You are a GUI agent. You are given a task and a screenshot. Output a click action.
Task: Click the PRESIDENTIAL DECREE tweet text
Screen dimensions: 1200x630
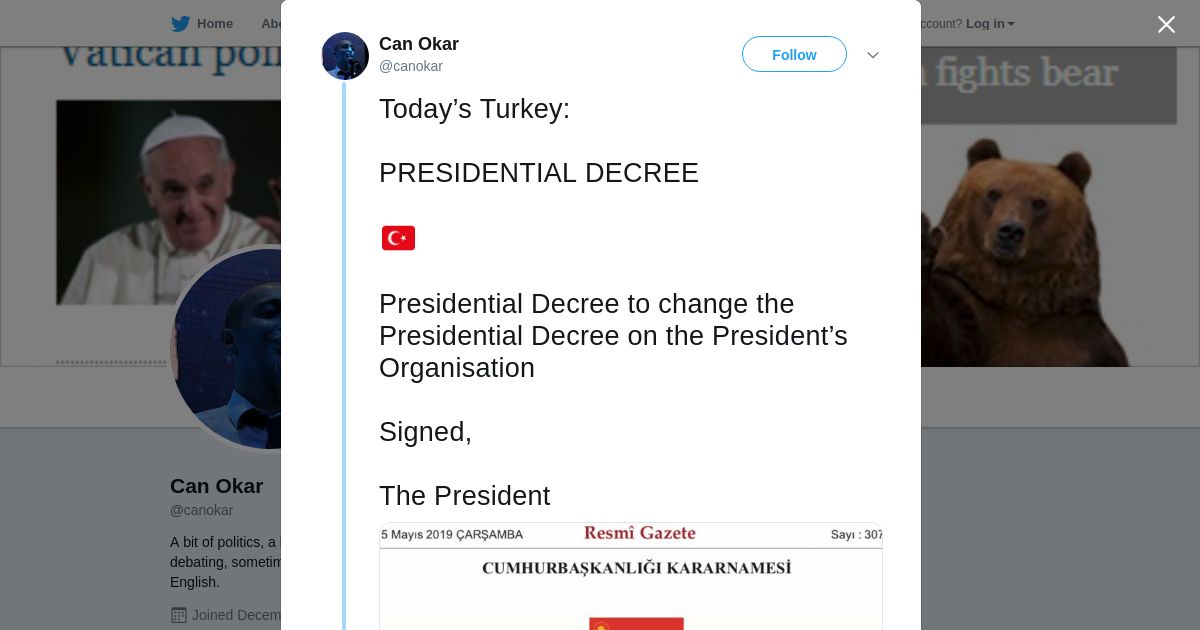[538, 173]
